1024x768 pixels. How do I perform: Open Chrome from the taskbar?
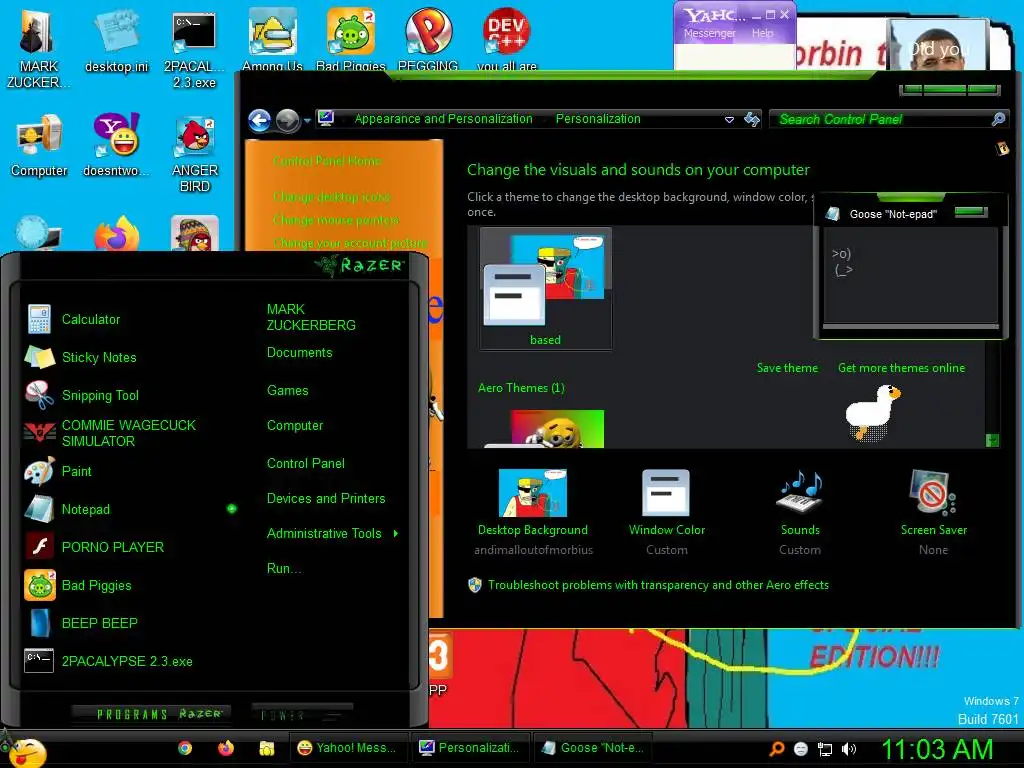pyautogui.click(x=185, y=748)
